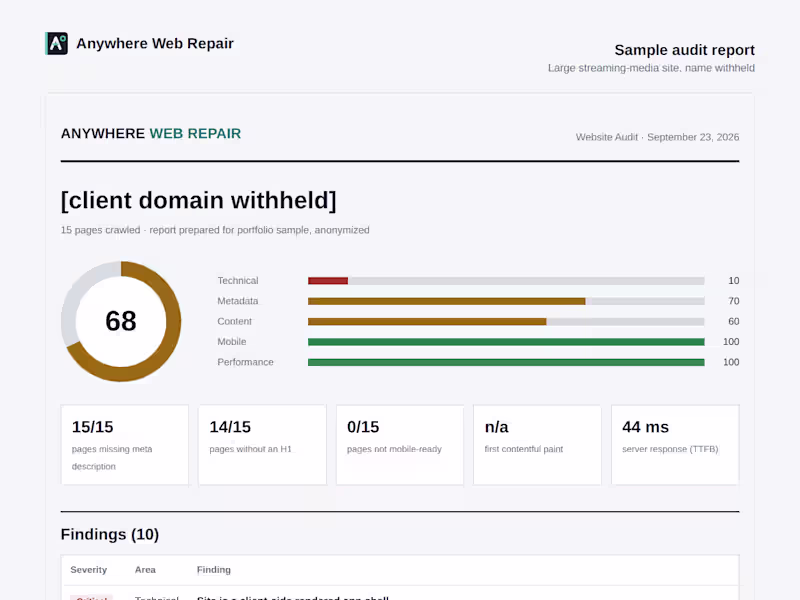The width and height of the screenshot is (800, 600).
Task: Click the '0/15' not mobile-ready card
Action: click(x=400, y=445)
